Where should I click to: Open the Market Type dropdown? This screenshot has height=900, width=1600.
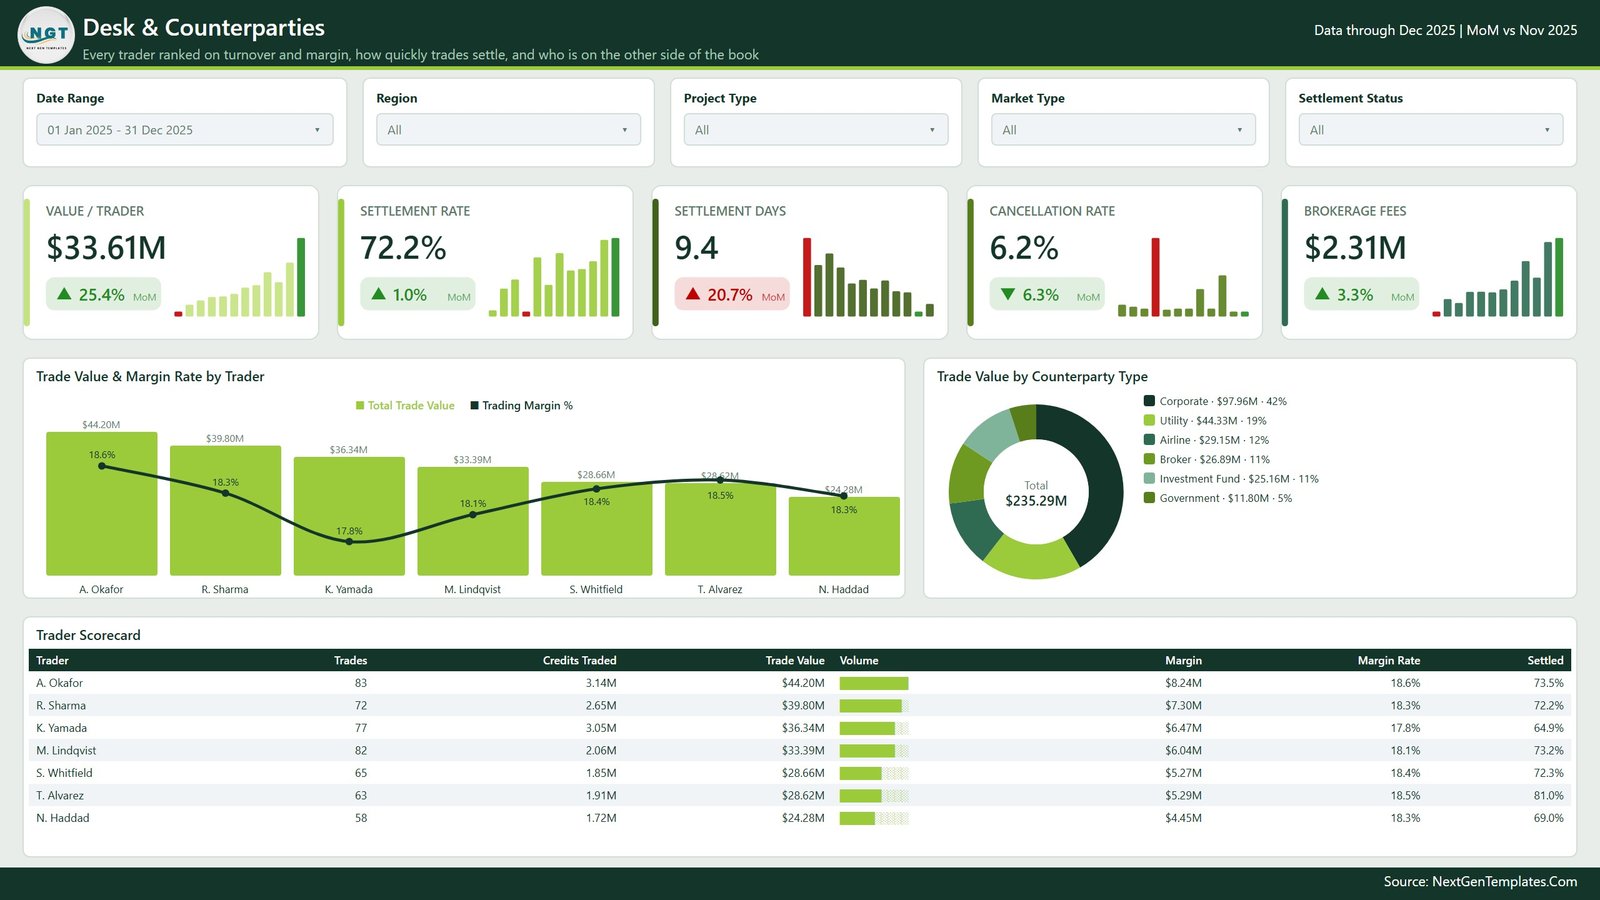[1123, 130]
